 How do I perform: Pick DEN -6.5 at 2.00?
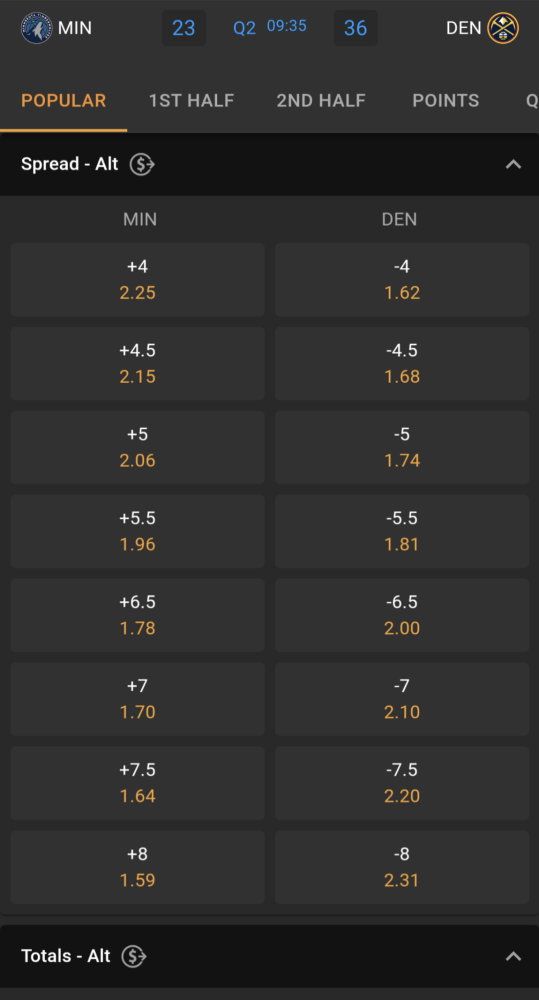[402, 615]
